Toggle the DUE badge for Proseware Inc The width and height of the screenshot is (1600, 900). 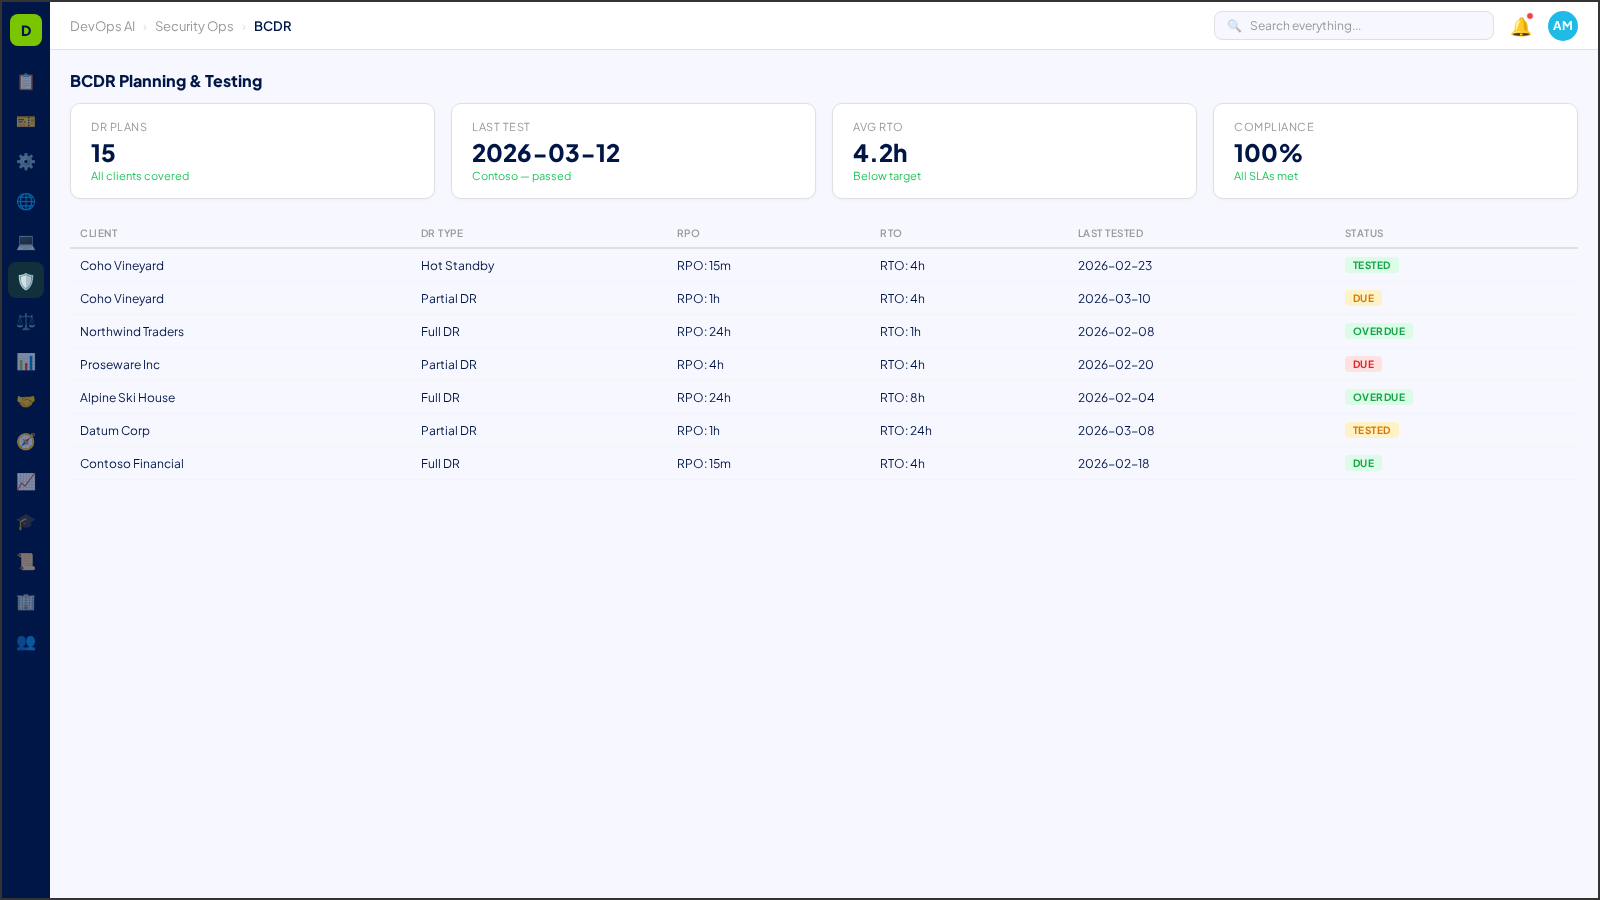[x=1363, y=364]
